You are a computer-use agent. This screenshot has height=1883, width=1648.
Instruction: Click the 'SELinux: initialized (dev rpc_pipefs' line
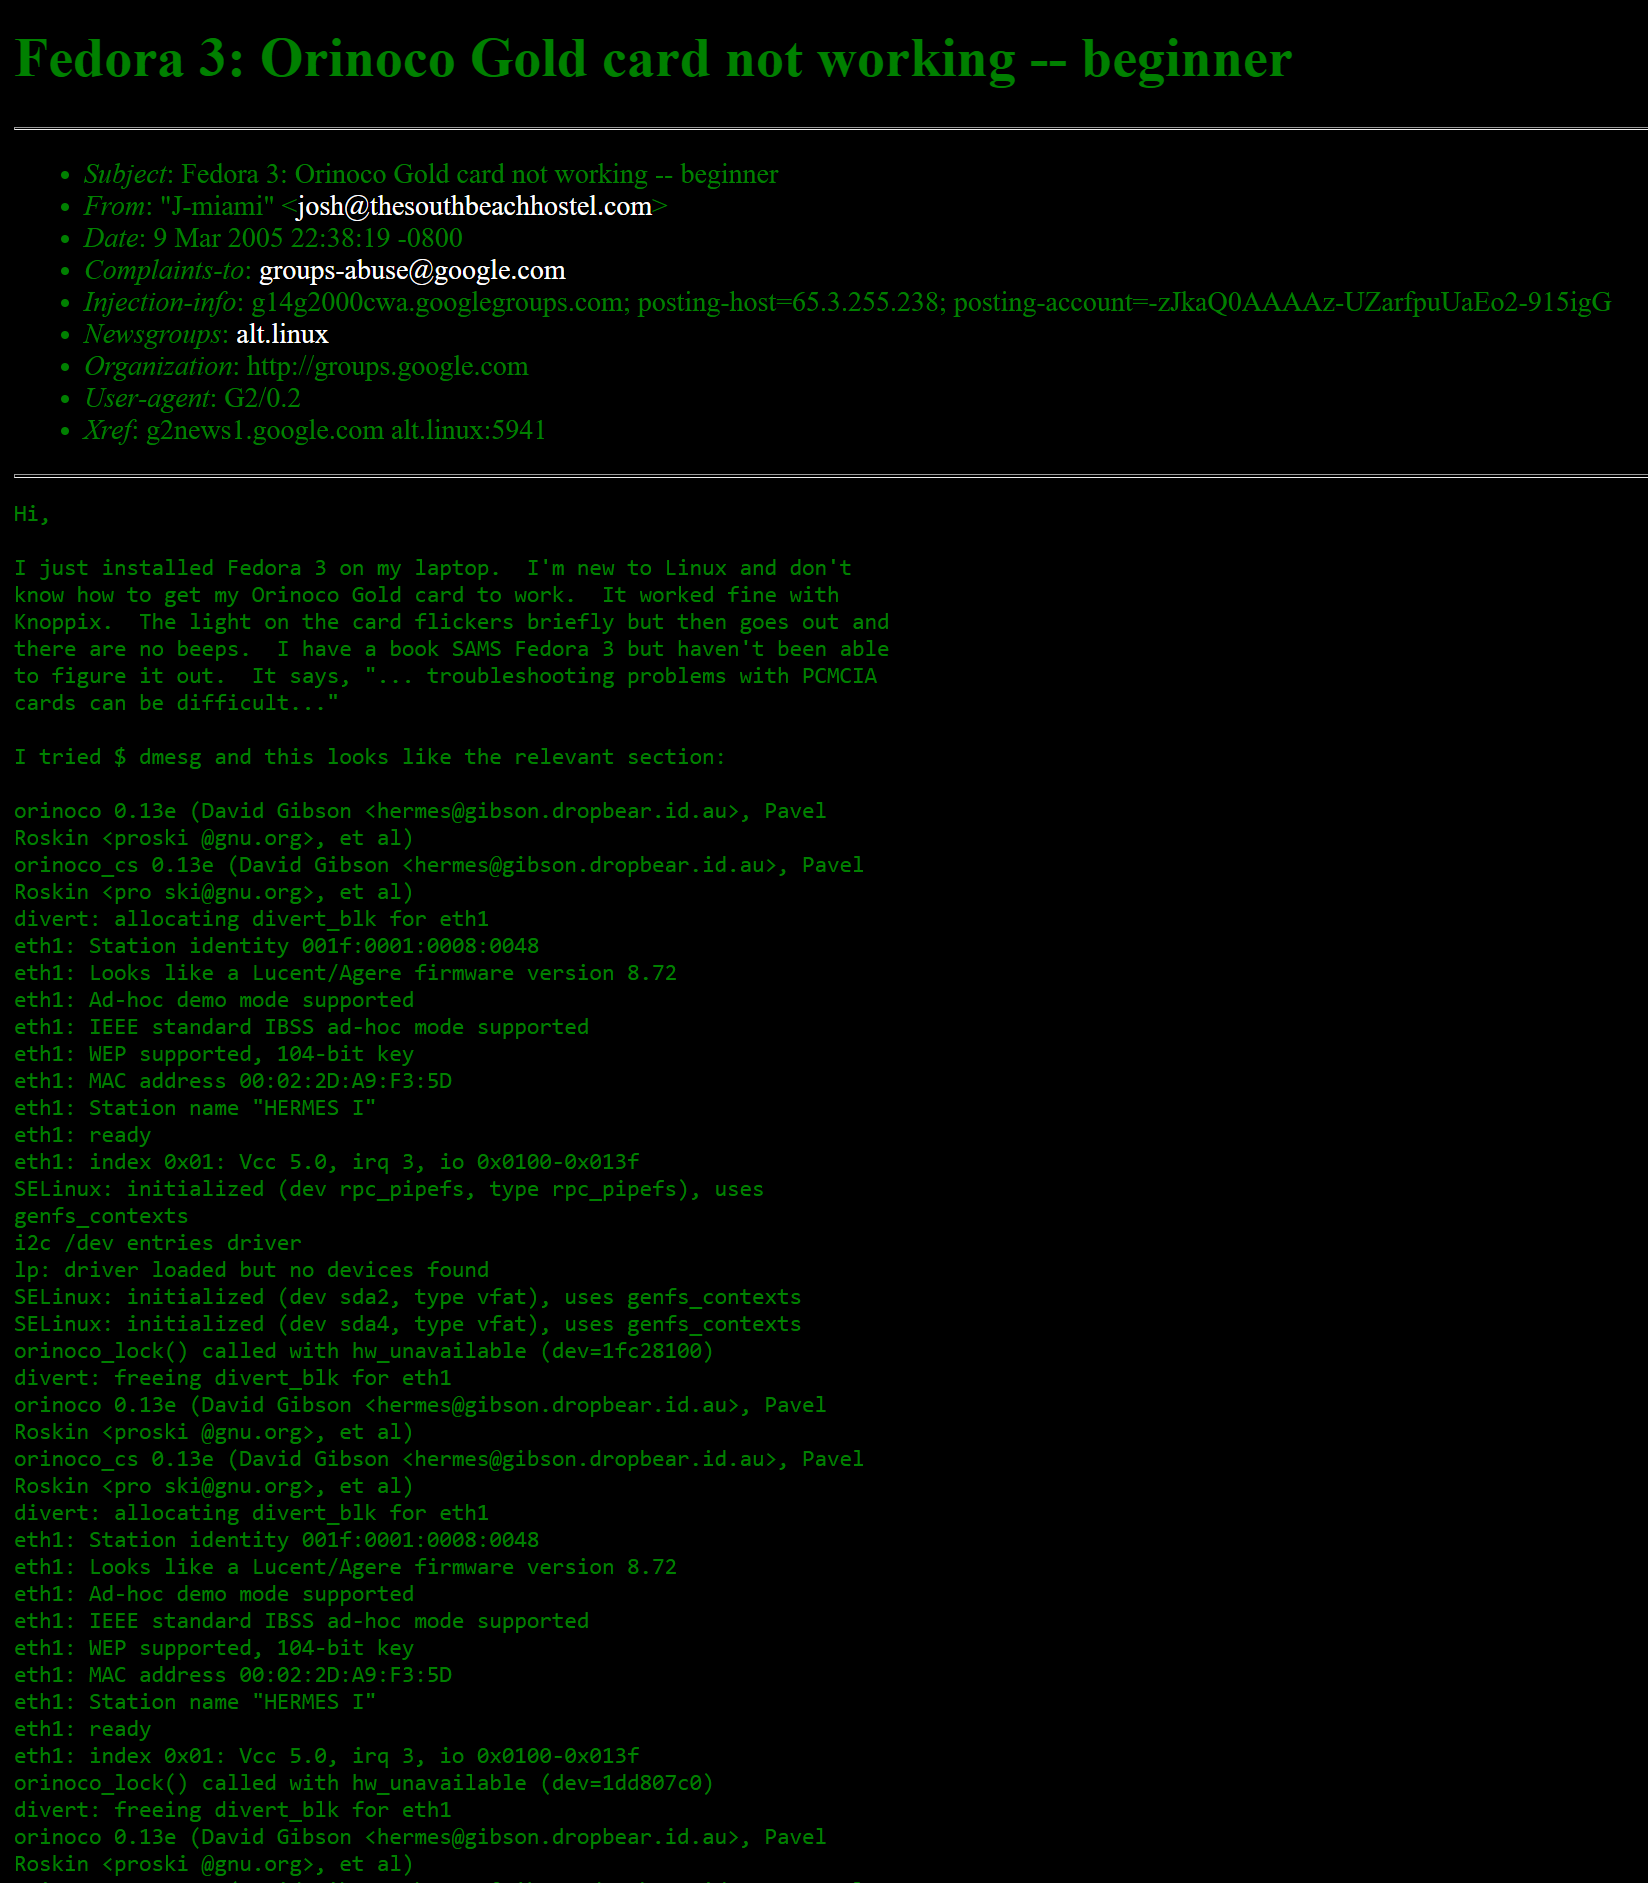(389, 1189)
